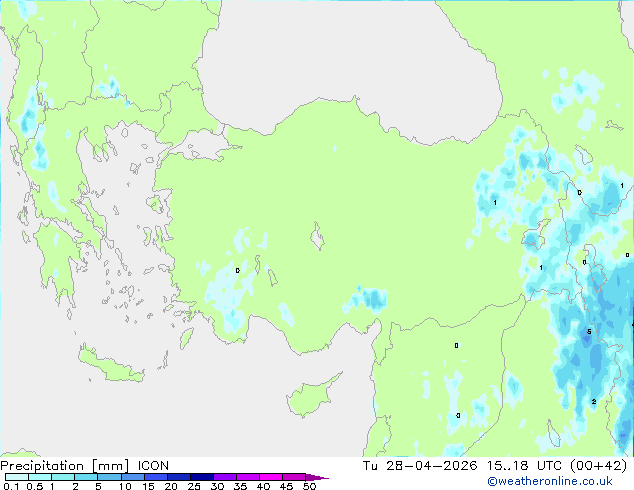Select the 20–25 mm dark blue legend swatch
Viewport: 634px width, 490px height.
[x=178, y=477]
